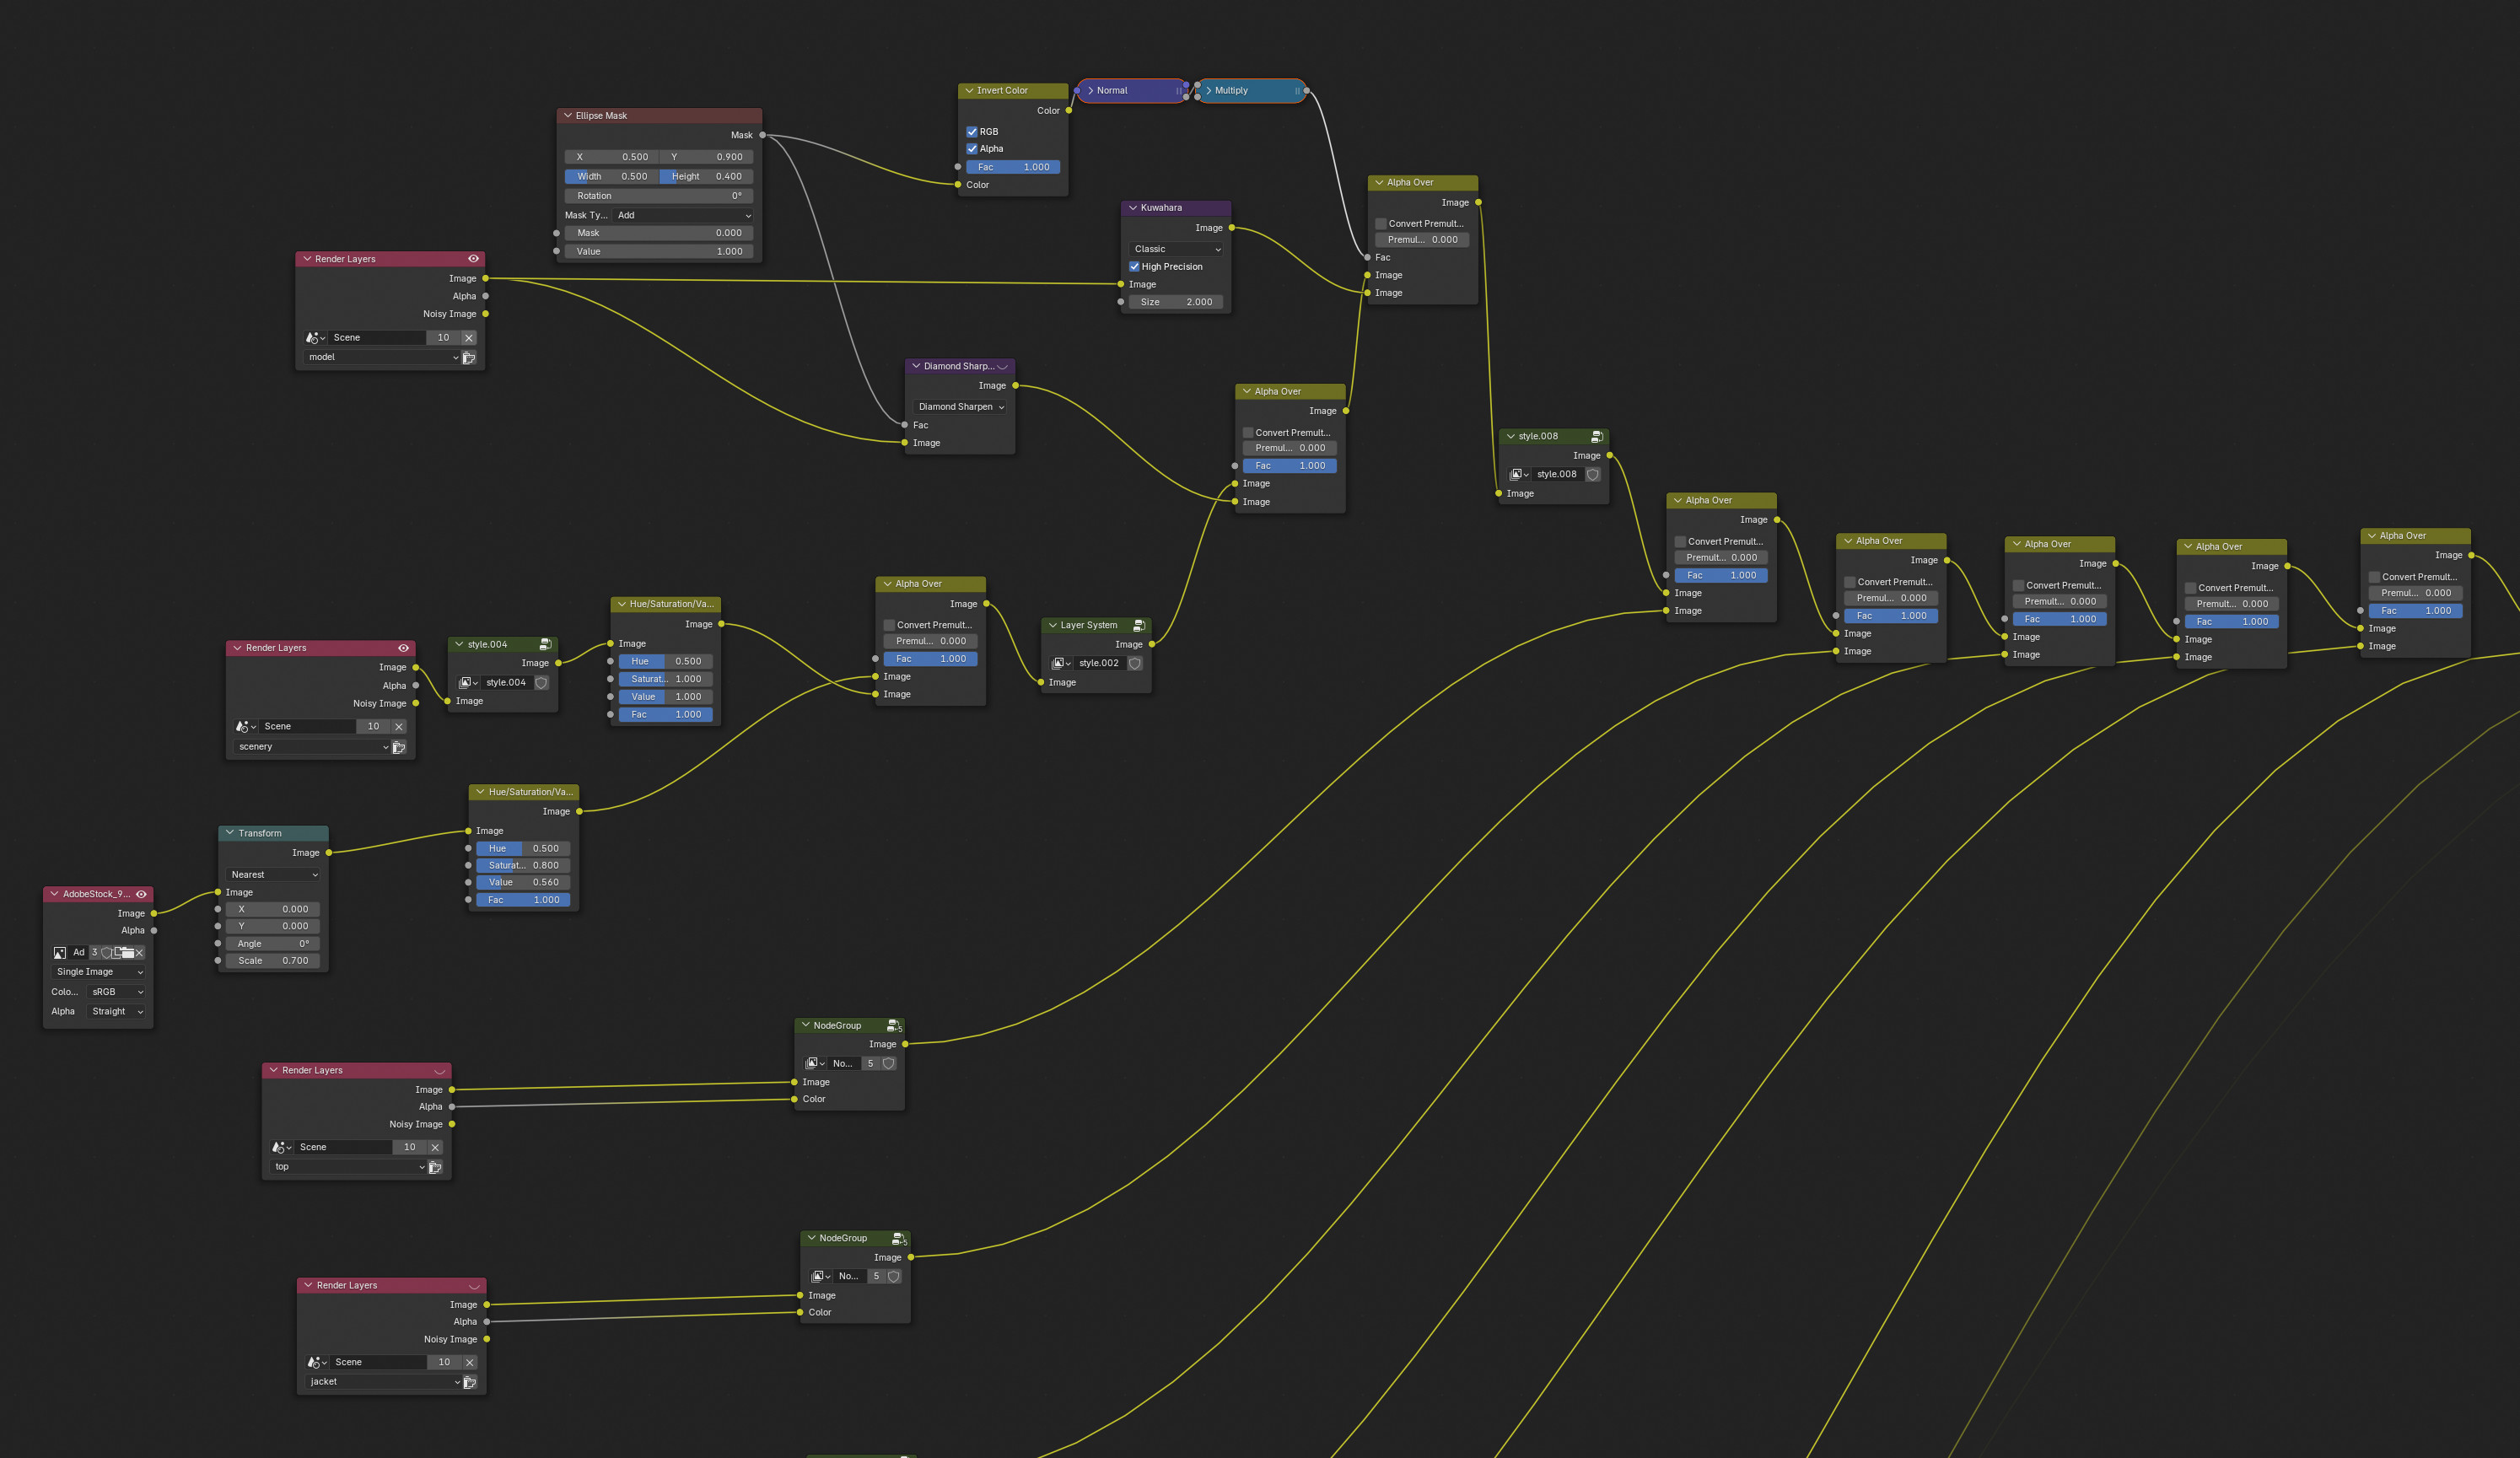Open Straight alpha mode dropdown

click(x=116, y=1012)
